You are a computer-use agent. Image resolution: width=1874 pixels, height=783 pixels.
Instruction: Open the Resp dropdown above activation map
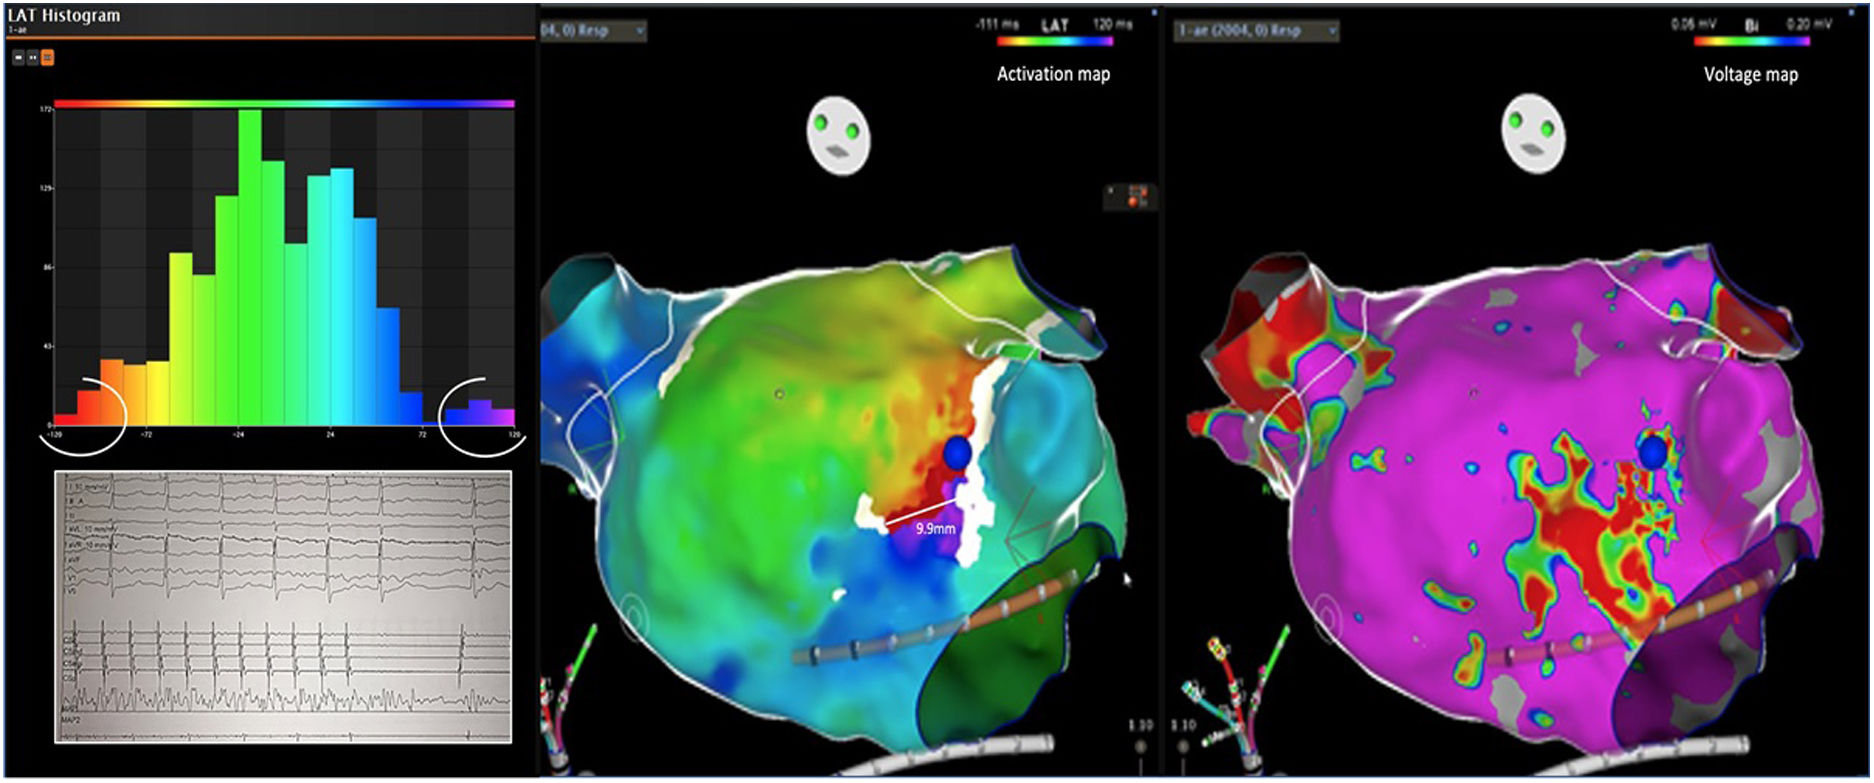[x=594, y=31]
